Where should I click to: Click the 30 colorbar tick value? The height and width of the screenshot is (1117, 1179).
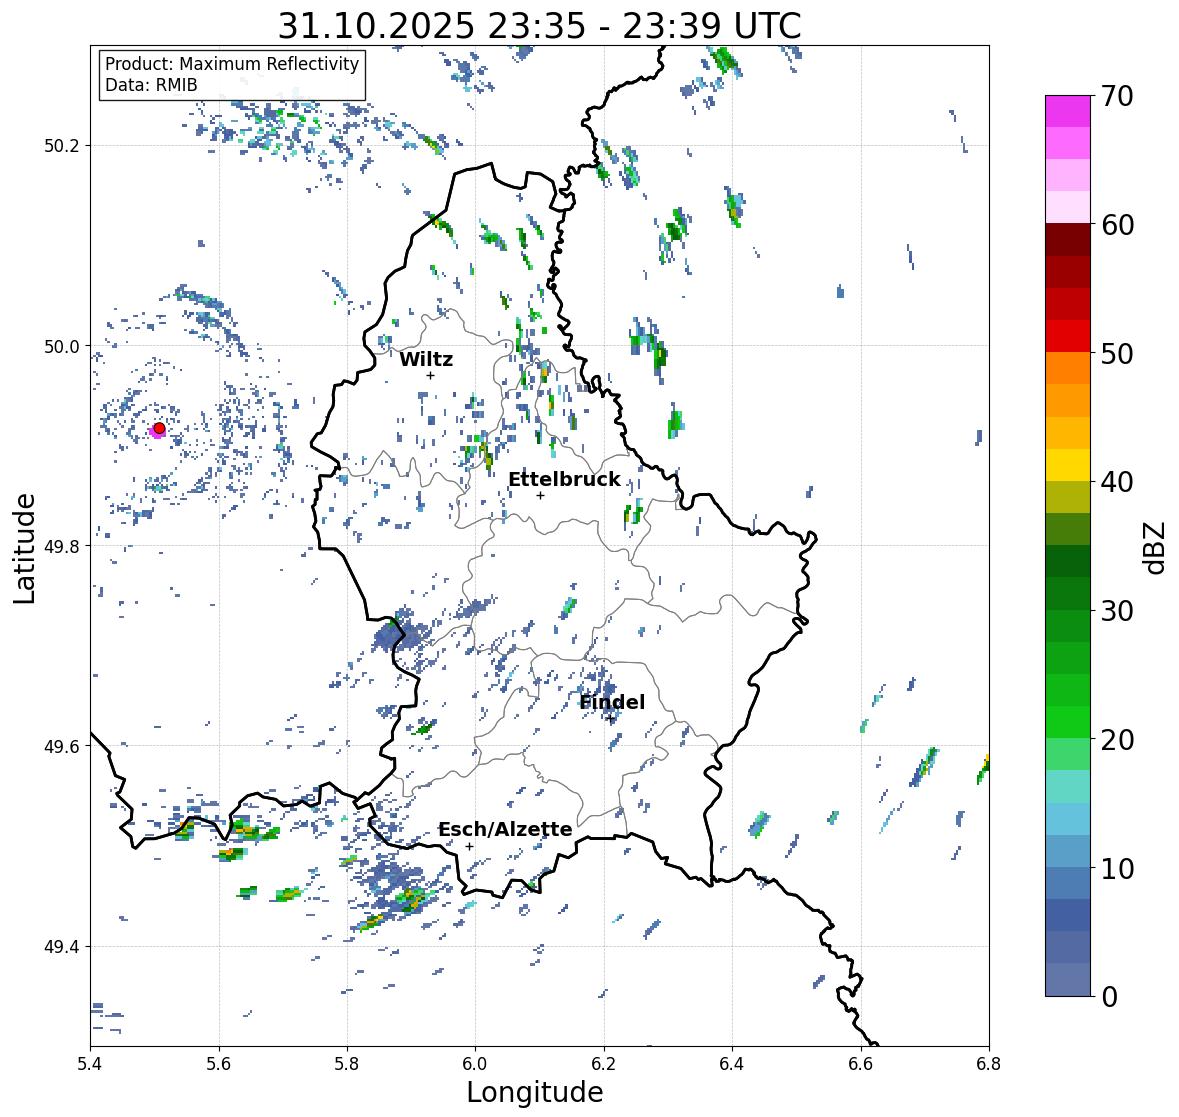1117,610
